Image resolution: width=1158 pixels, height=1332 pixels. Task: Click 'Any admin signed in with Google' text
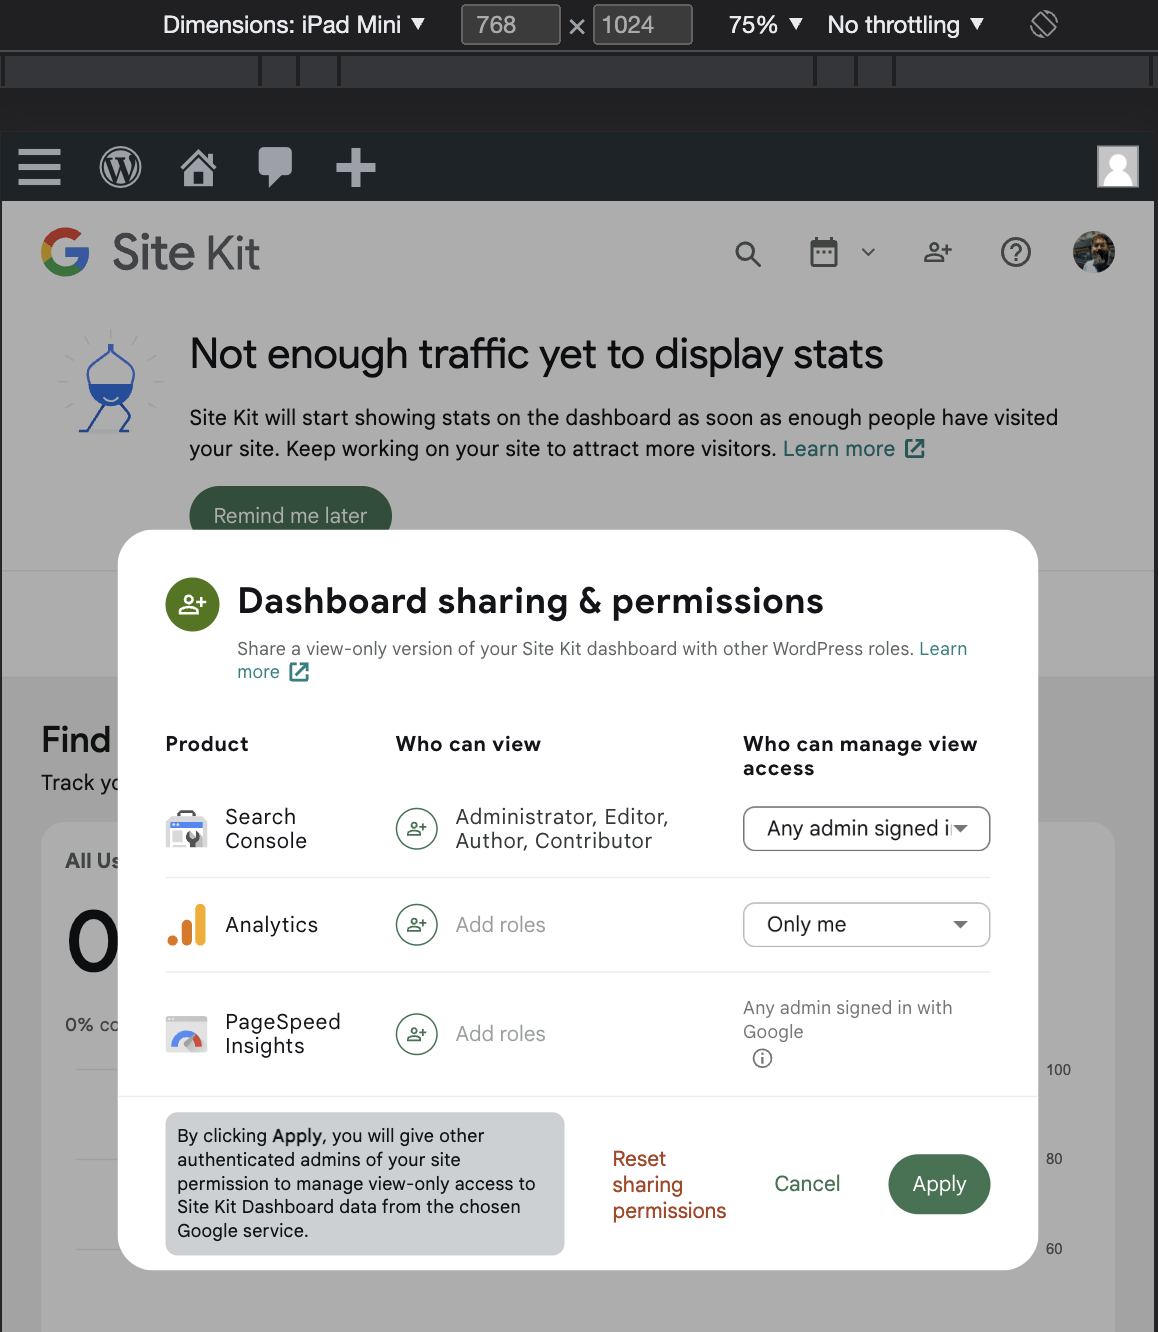pos(847,1020)
